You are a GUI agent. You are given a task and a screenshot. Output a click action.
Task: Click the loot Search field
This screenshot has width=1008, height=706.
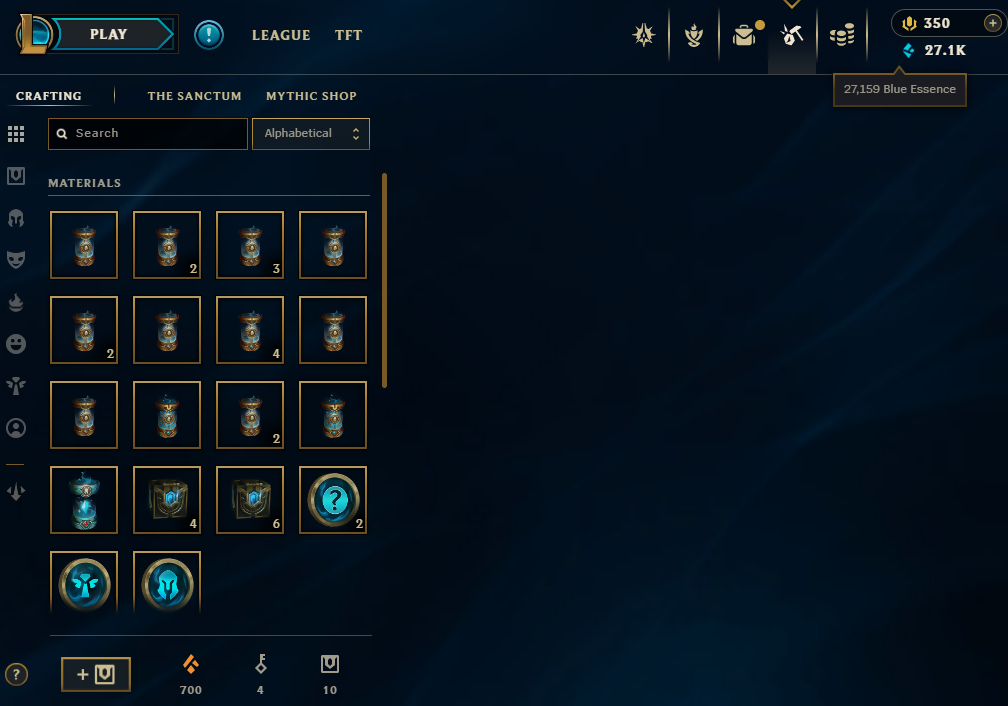coord(148,134)
